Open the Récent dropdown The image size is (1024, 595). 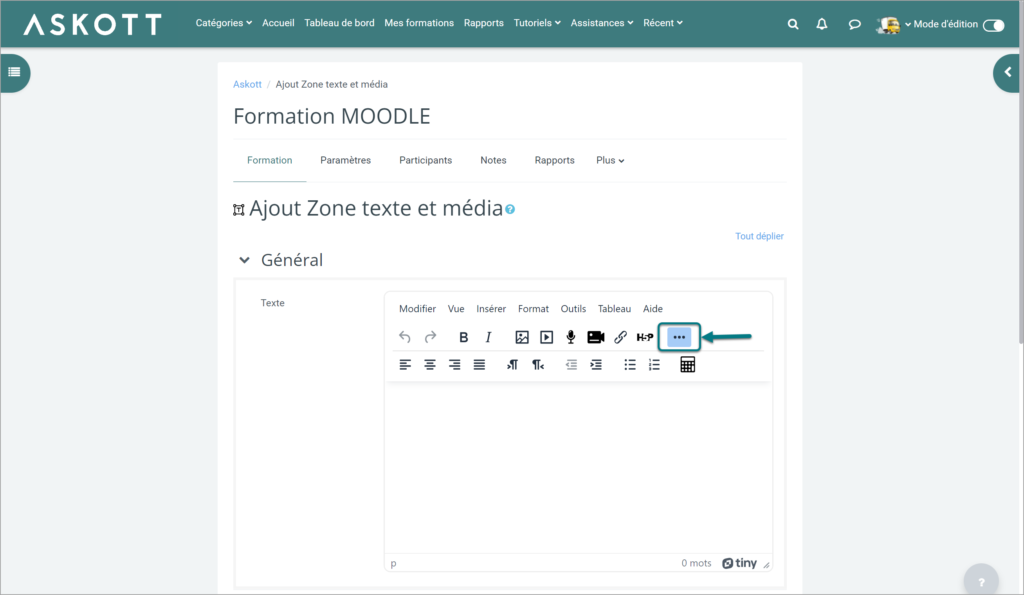[663, 23]
